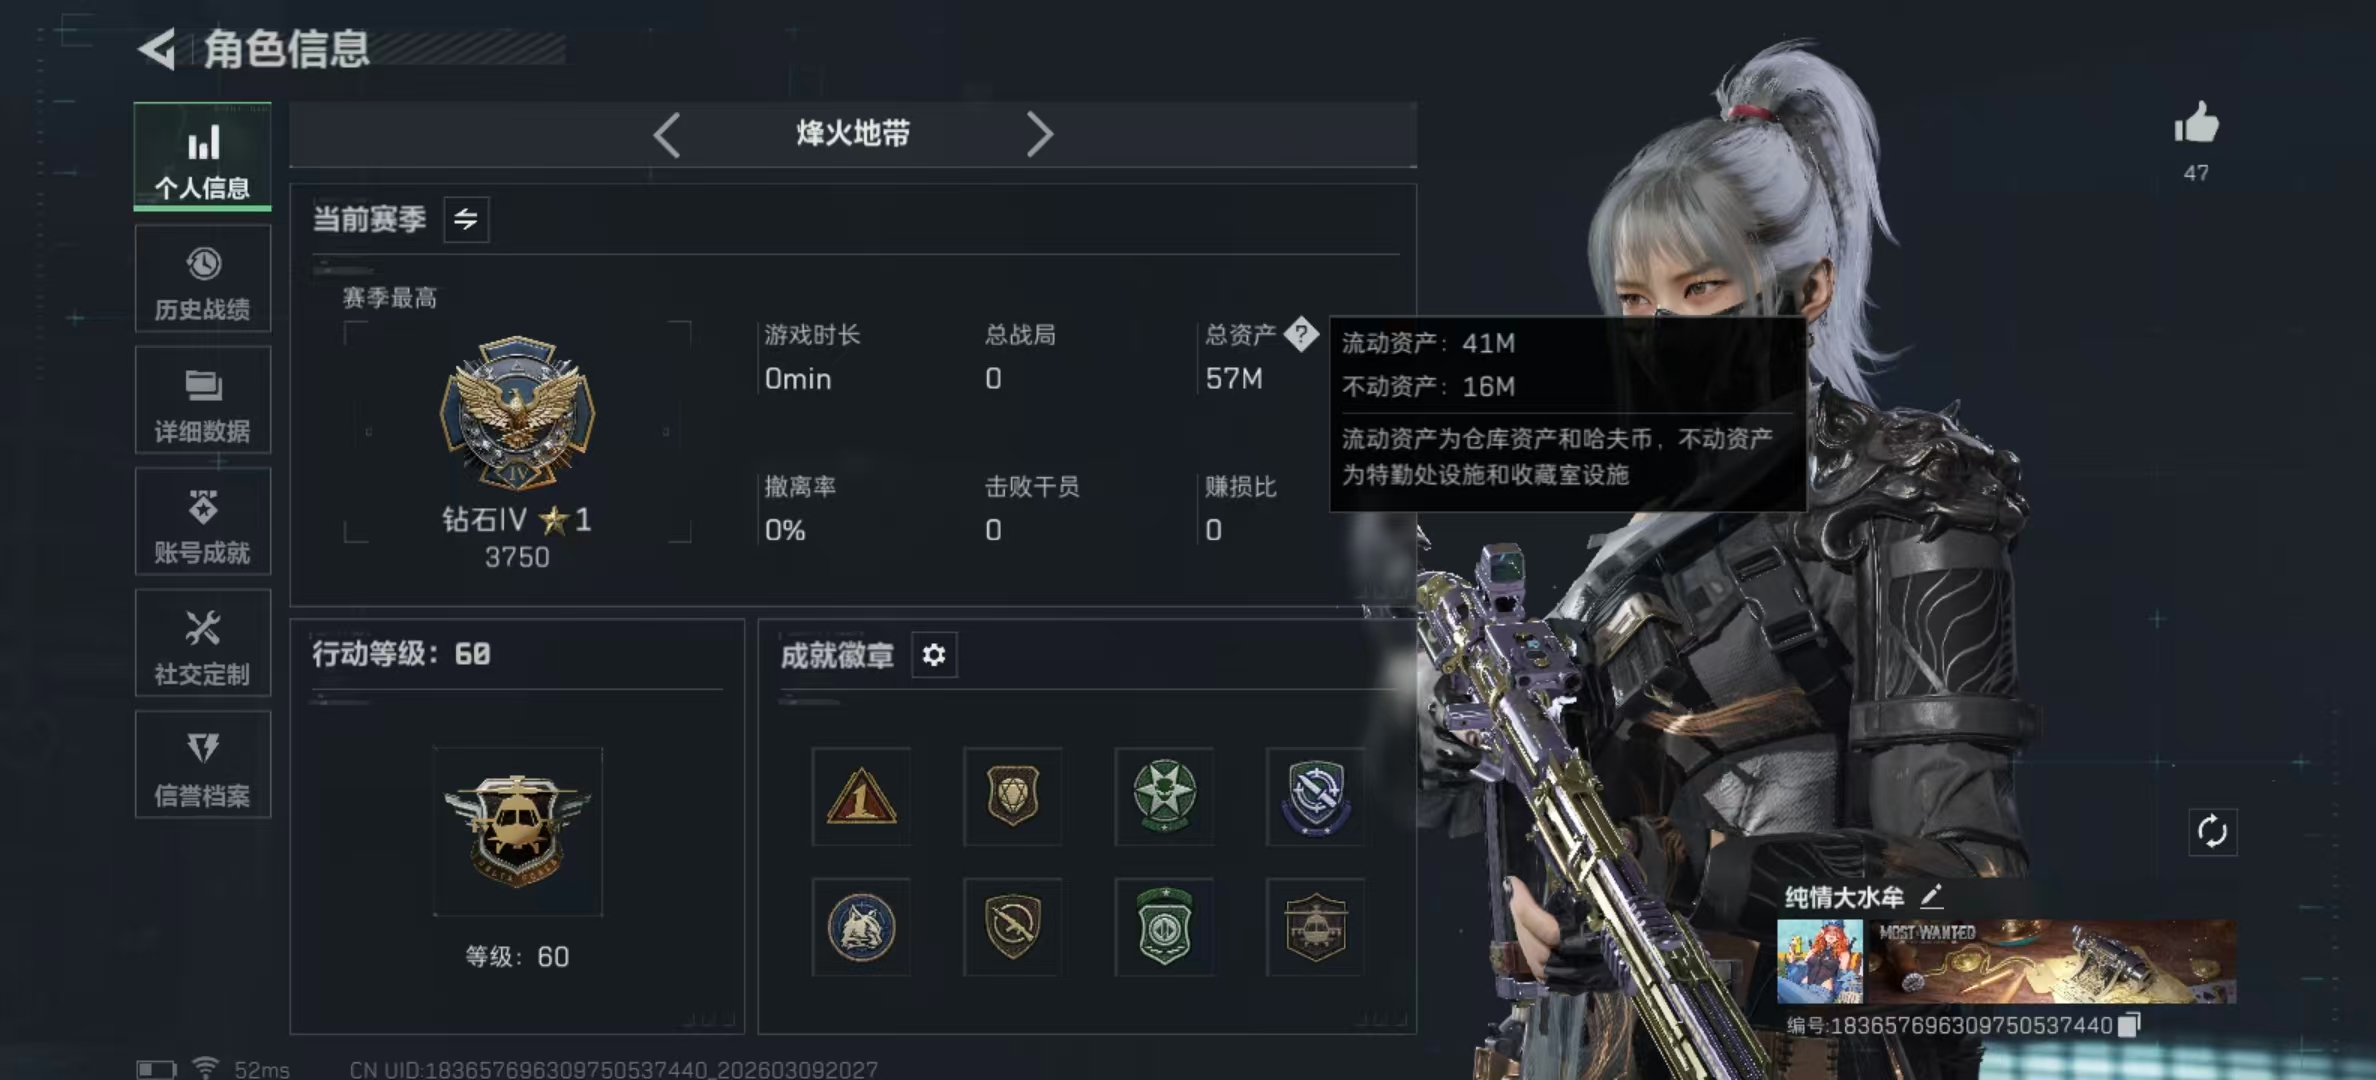Viewport: 2376px width, 1080px height.
Task: Copy the player ID number
Action: [2130, 1025]
